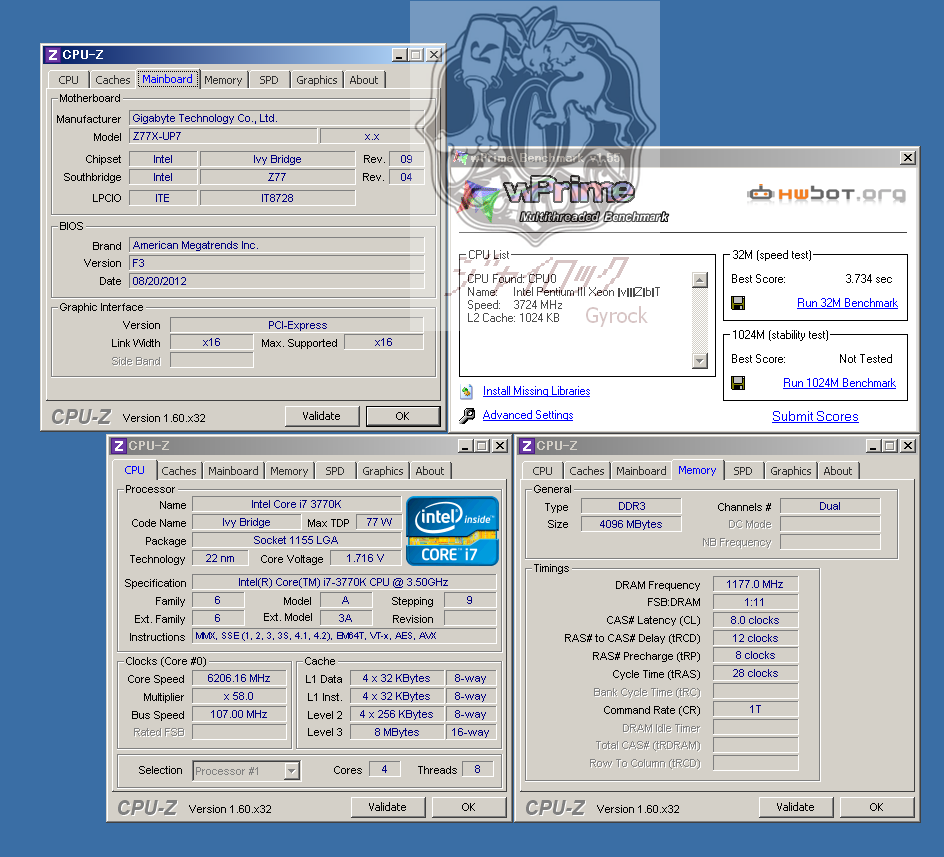Click the DRAM Frequency value 1177.0 MHz

(756, 584)
